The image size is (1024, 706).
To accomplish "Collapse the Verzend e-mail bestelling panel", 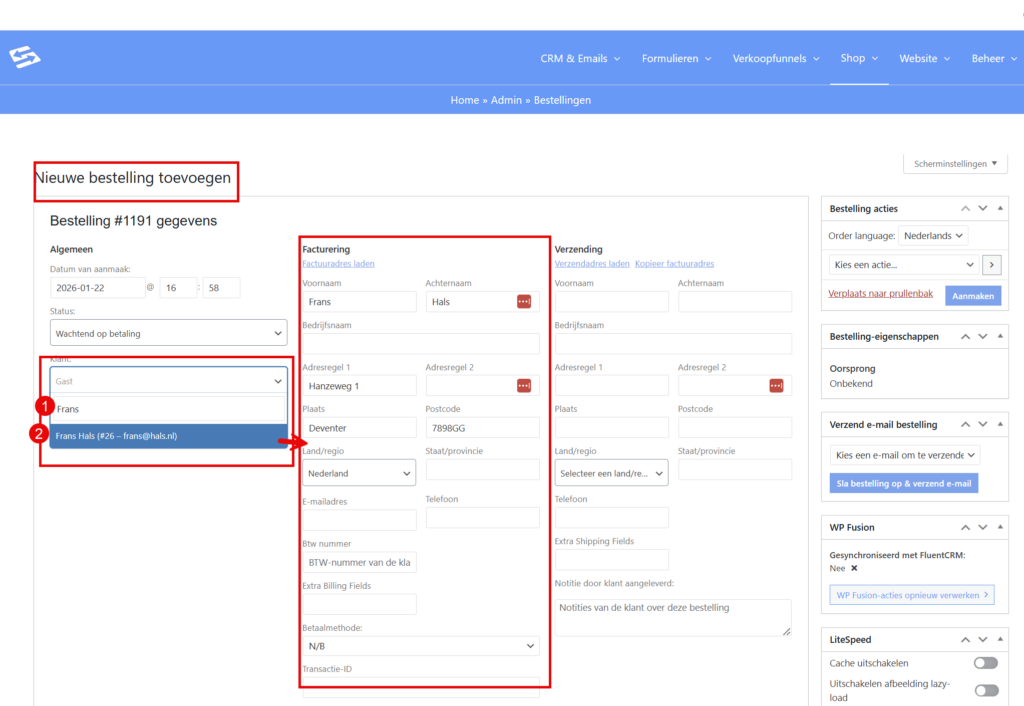I will coord(1000,425).
